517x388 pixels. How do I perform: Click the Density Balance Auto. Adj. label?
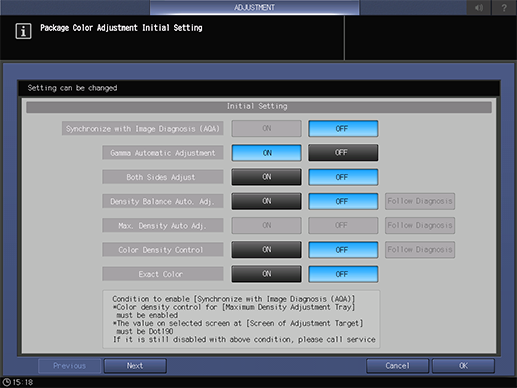click(x=163, y=201)
